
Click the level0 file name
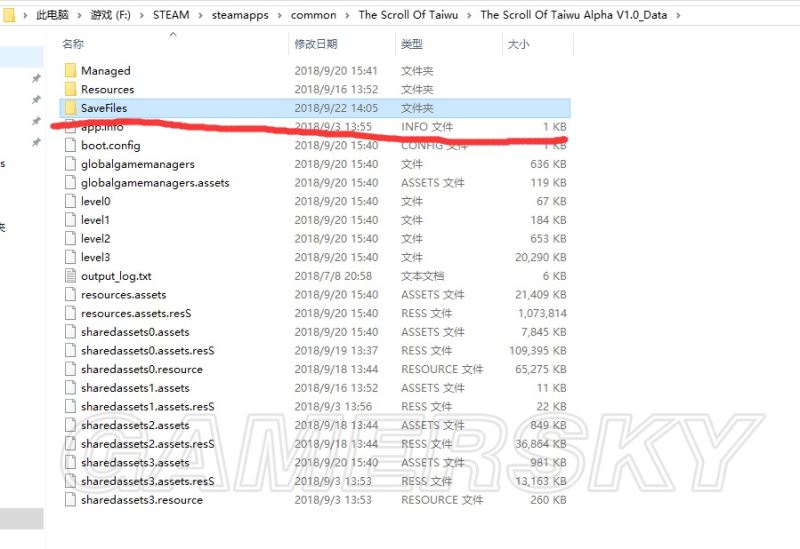click(x=95, y=201)
